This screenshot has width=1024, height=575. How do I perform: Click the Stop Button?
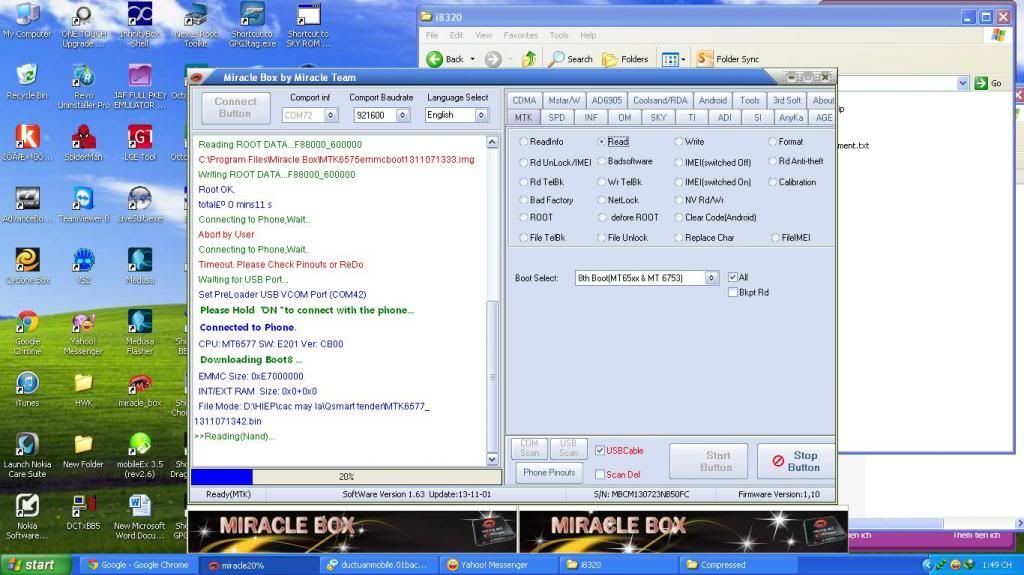[796, 461]
